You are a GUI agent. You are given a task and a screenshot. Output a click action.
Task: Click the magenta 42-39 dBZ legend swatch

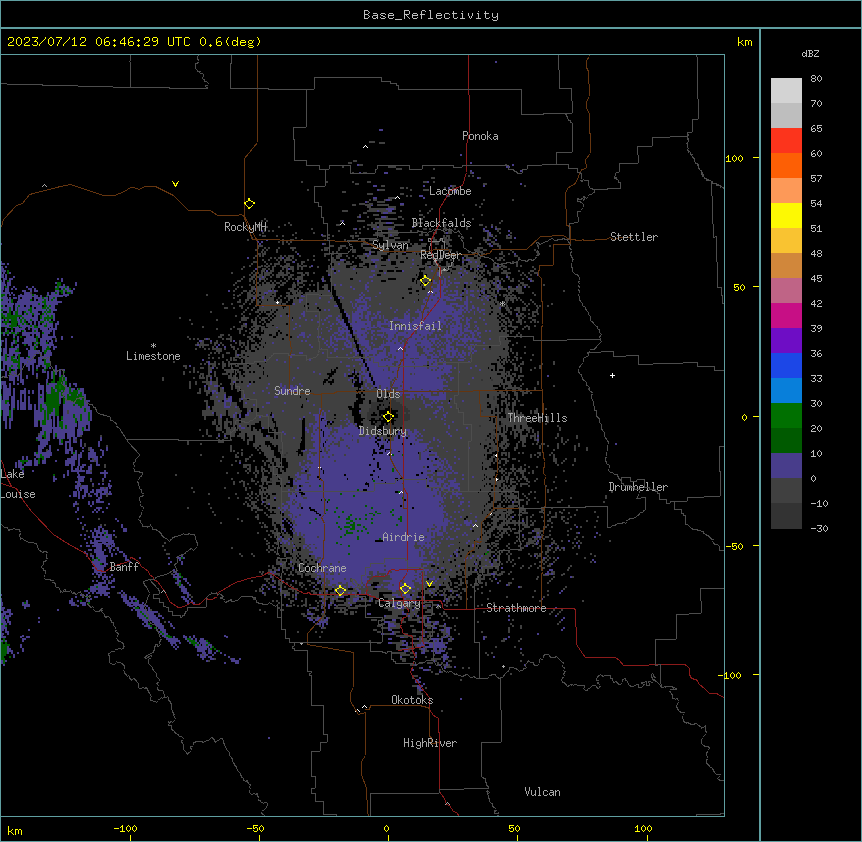pyautogui.click(x=786, y=315)
